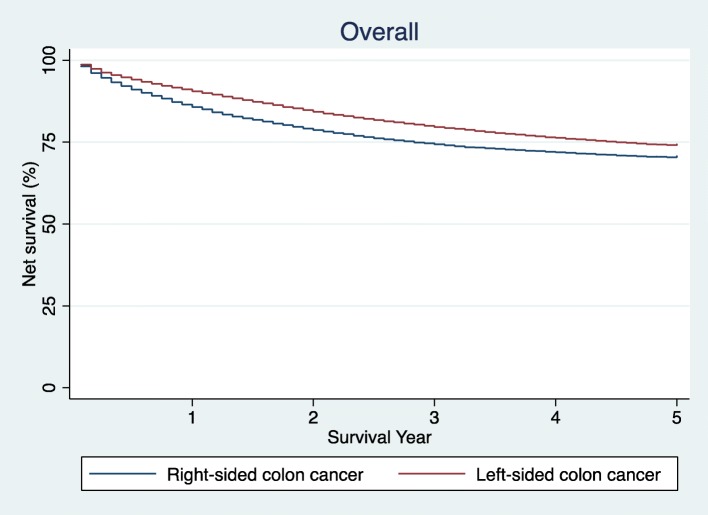Pick the blue legend line swatch
Screen dimensions: 708x515
pos(122,475)
